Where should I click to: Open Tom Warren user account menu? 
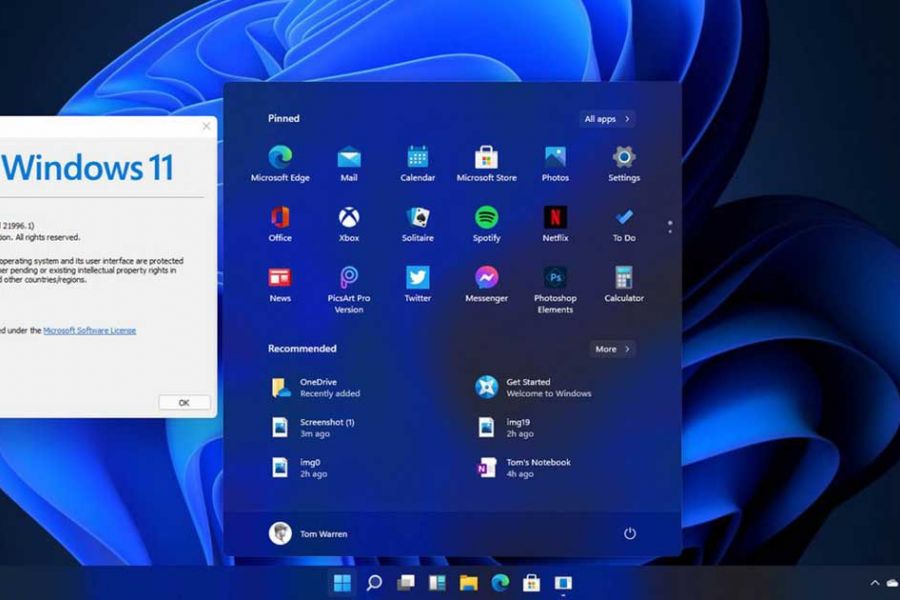pos(309,533)
